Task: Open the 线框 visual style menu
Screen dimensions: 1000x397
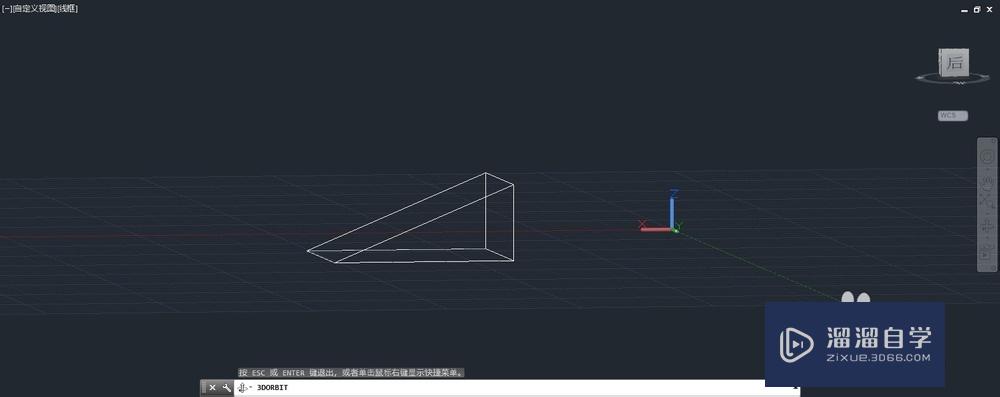Action: click(x=68, y=9)
